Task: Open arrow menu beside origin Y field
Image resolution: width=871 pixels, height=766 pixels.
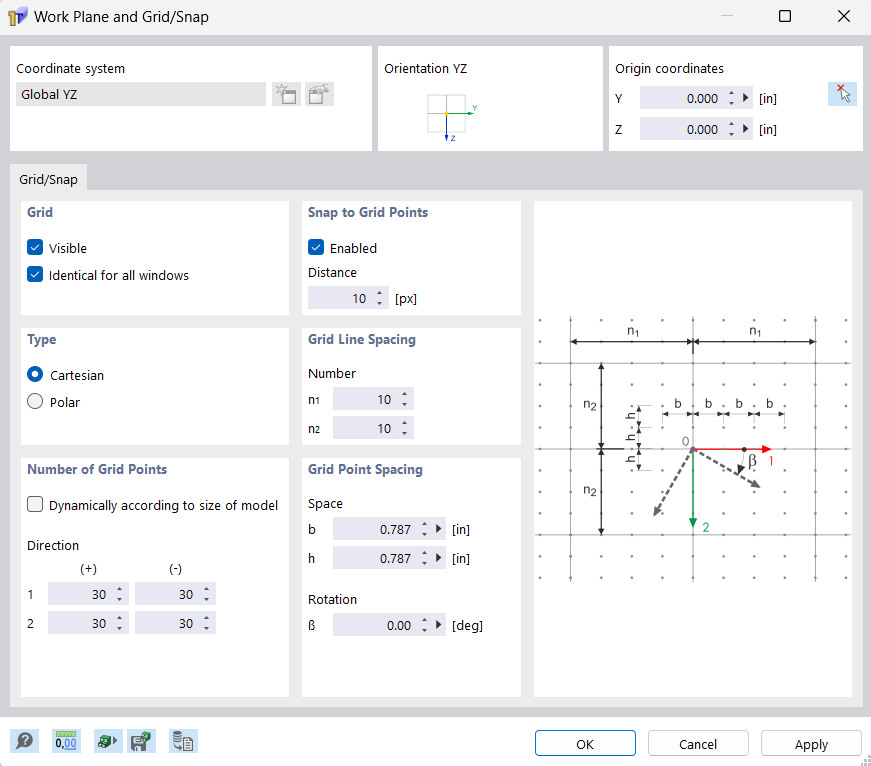Action: click(745, 98)
